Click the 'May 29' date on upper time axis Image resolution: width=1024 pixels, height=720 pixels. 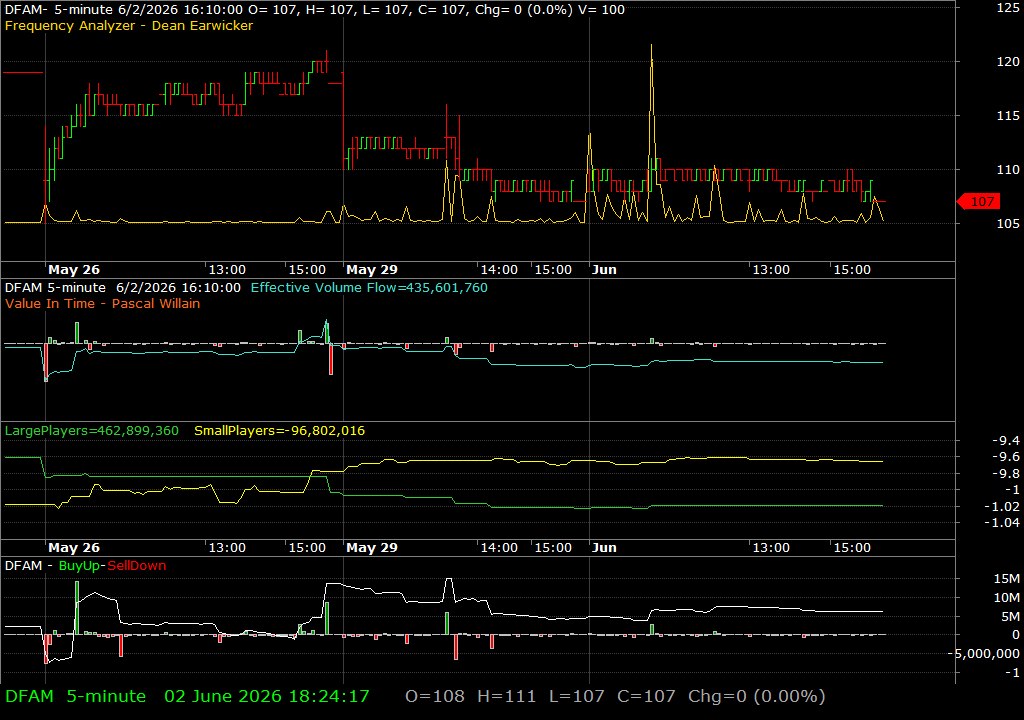coord(372,269)
